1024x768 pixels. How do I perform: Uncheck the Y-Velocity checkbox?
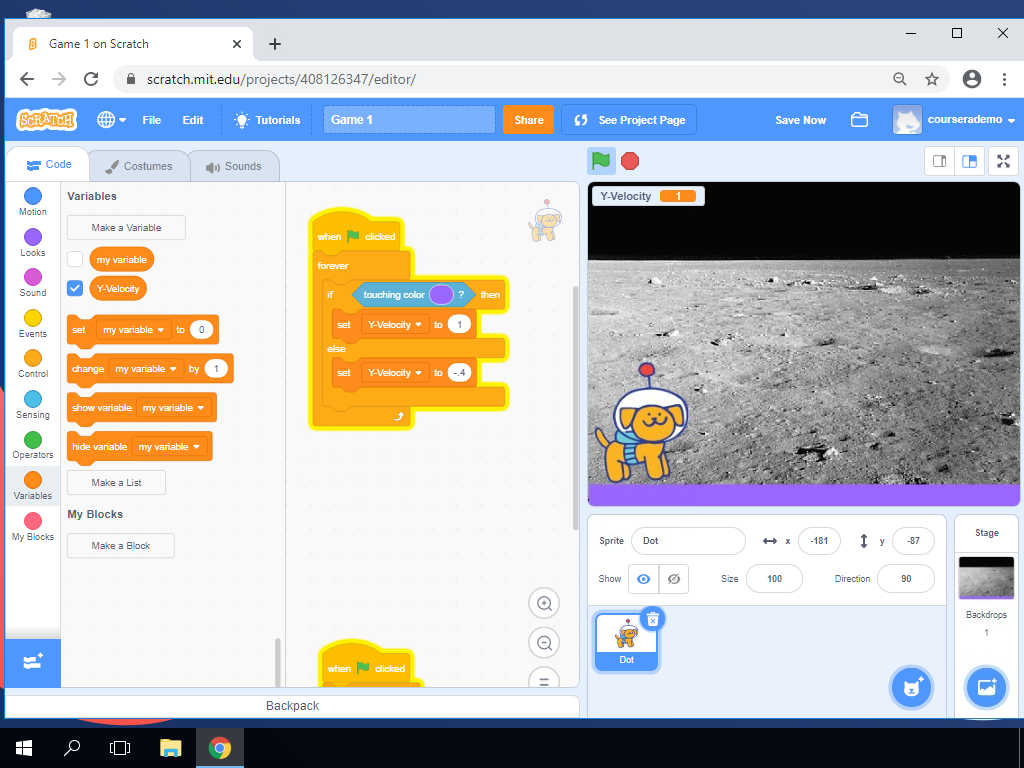tap(75, 288)
